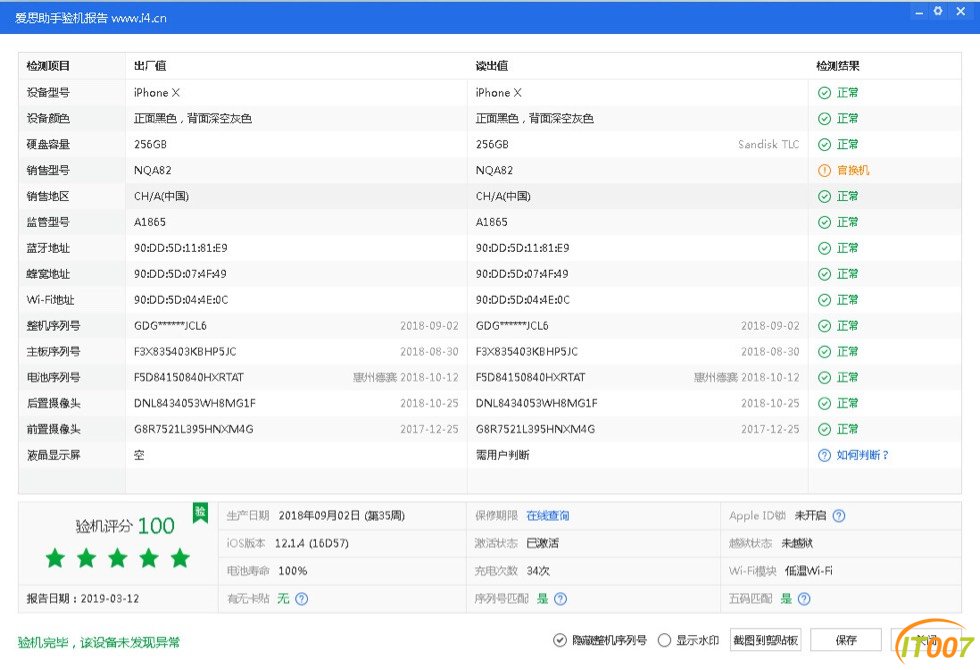
Task: Click the green check icon in 蓝牙地址 row
Action: click(824, 249)
